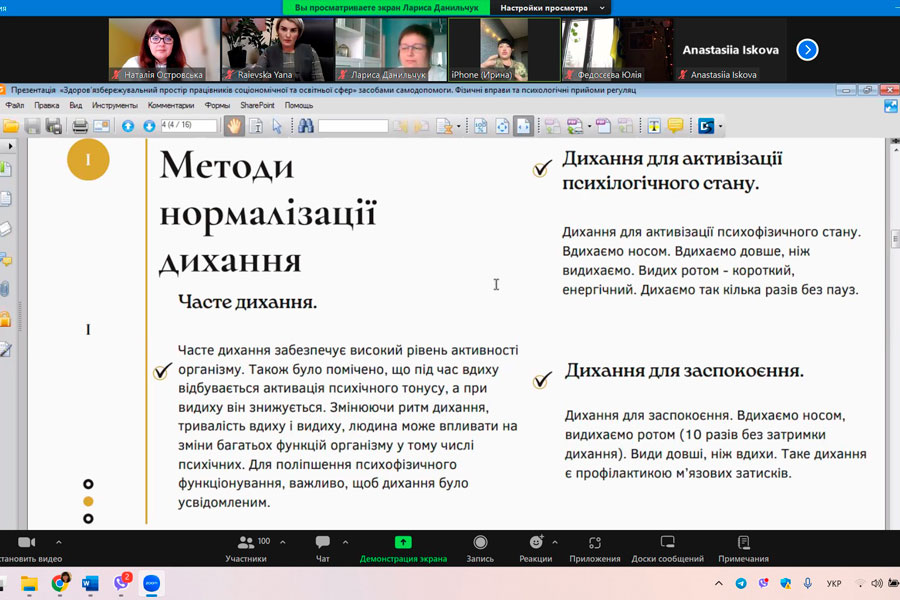900x600 pixels.
Task: Click the binoculars search icon
Action: [305, 126]
